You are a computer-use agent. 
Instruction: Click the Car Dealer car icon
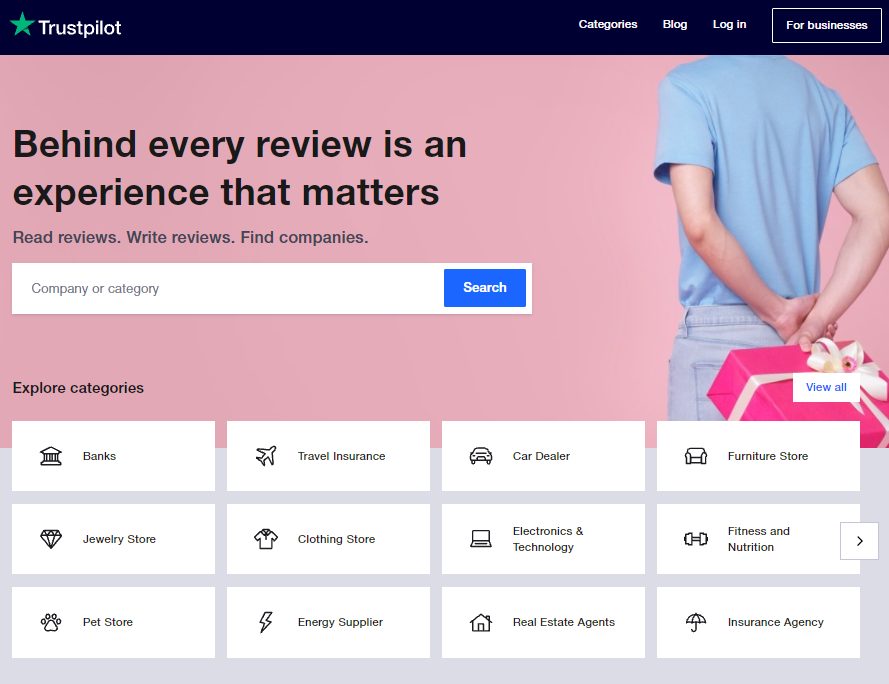(481, 456)
